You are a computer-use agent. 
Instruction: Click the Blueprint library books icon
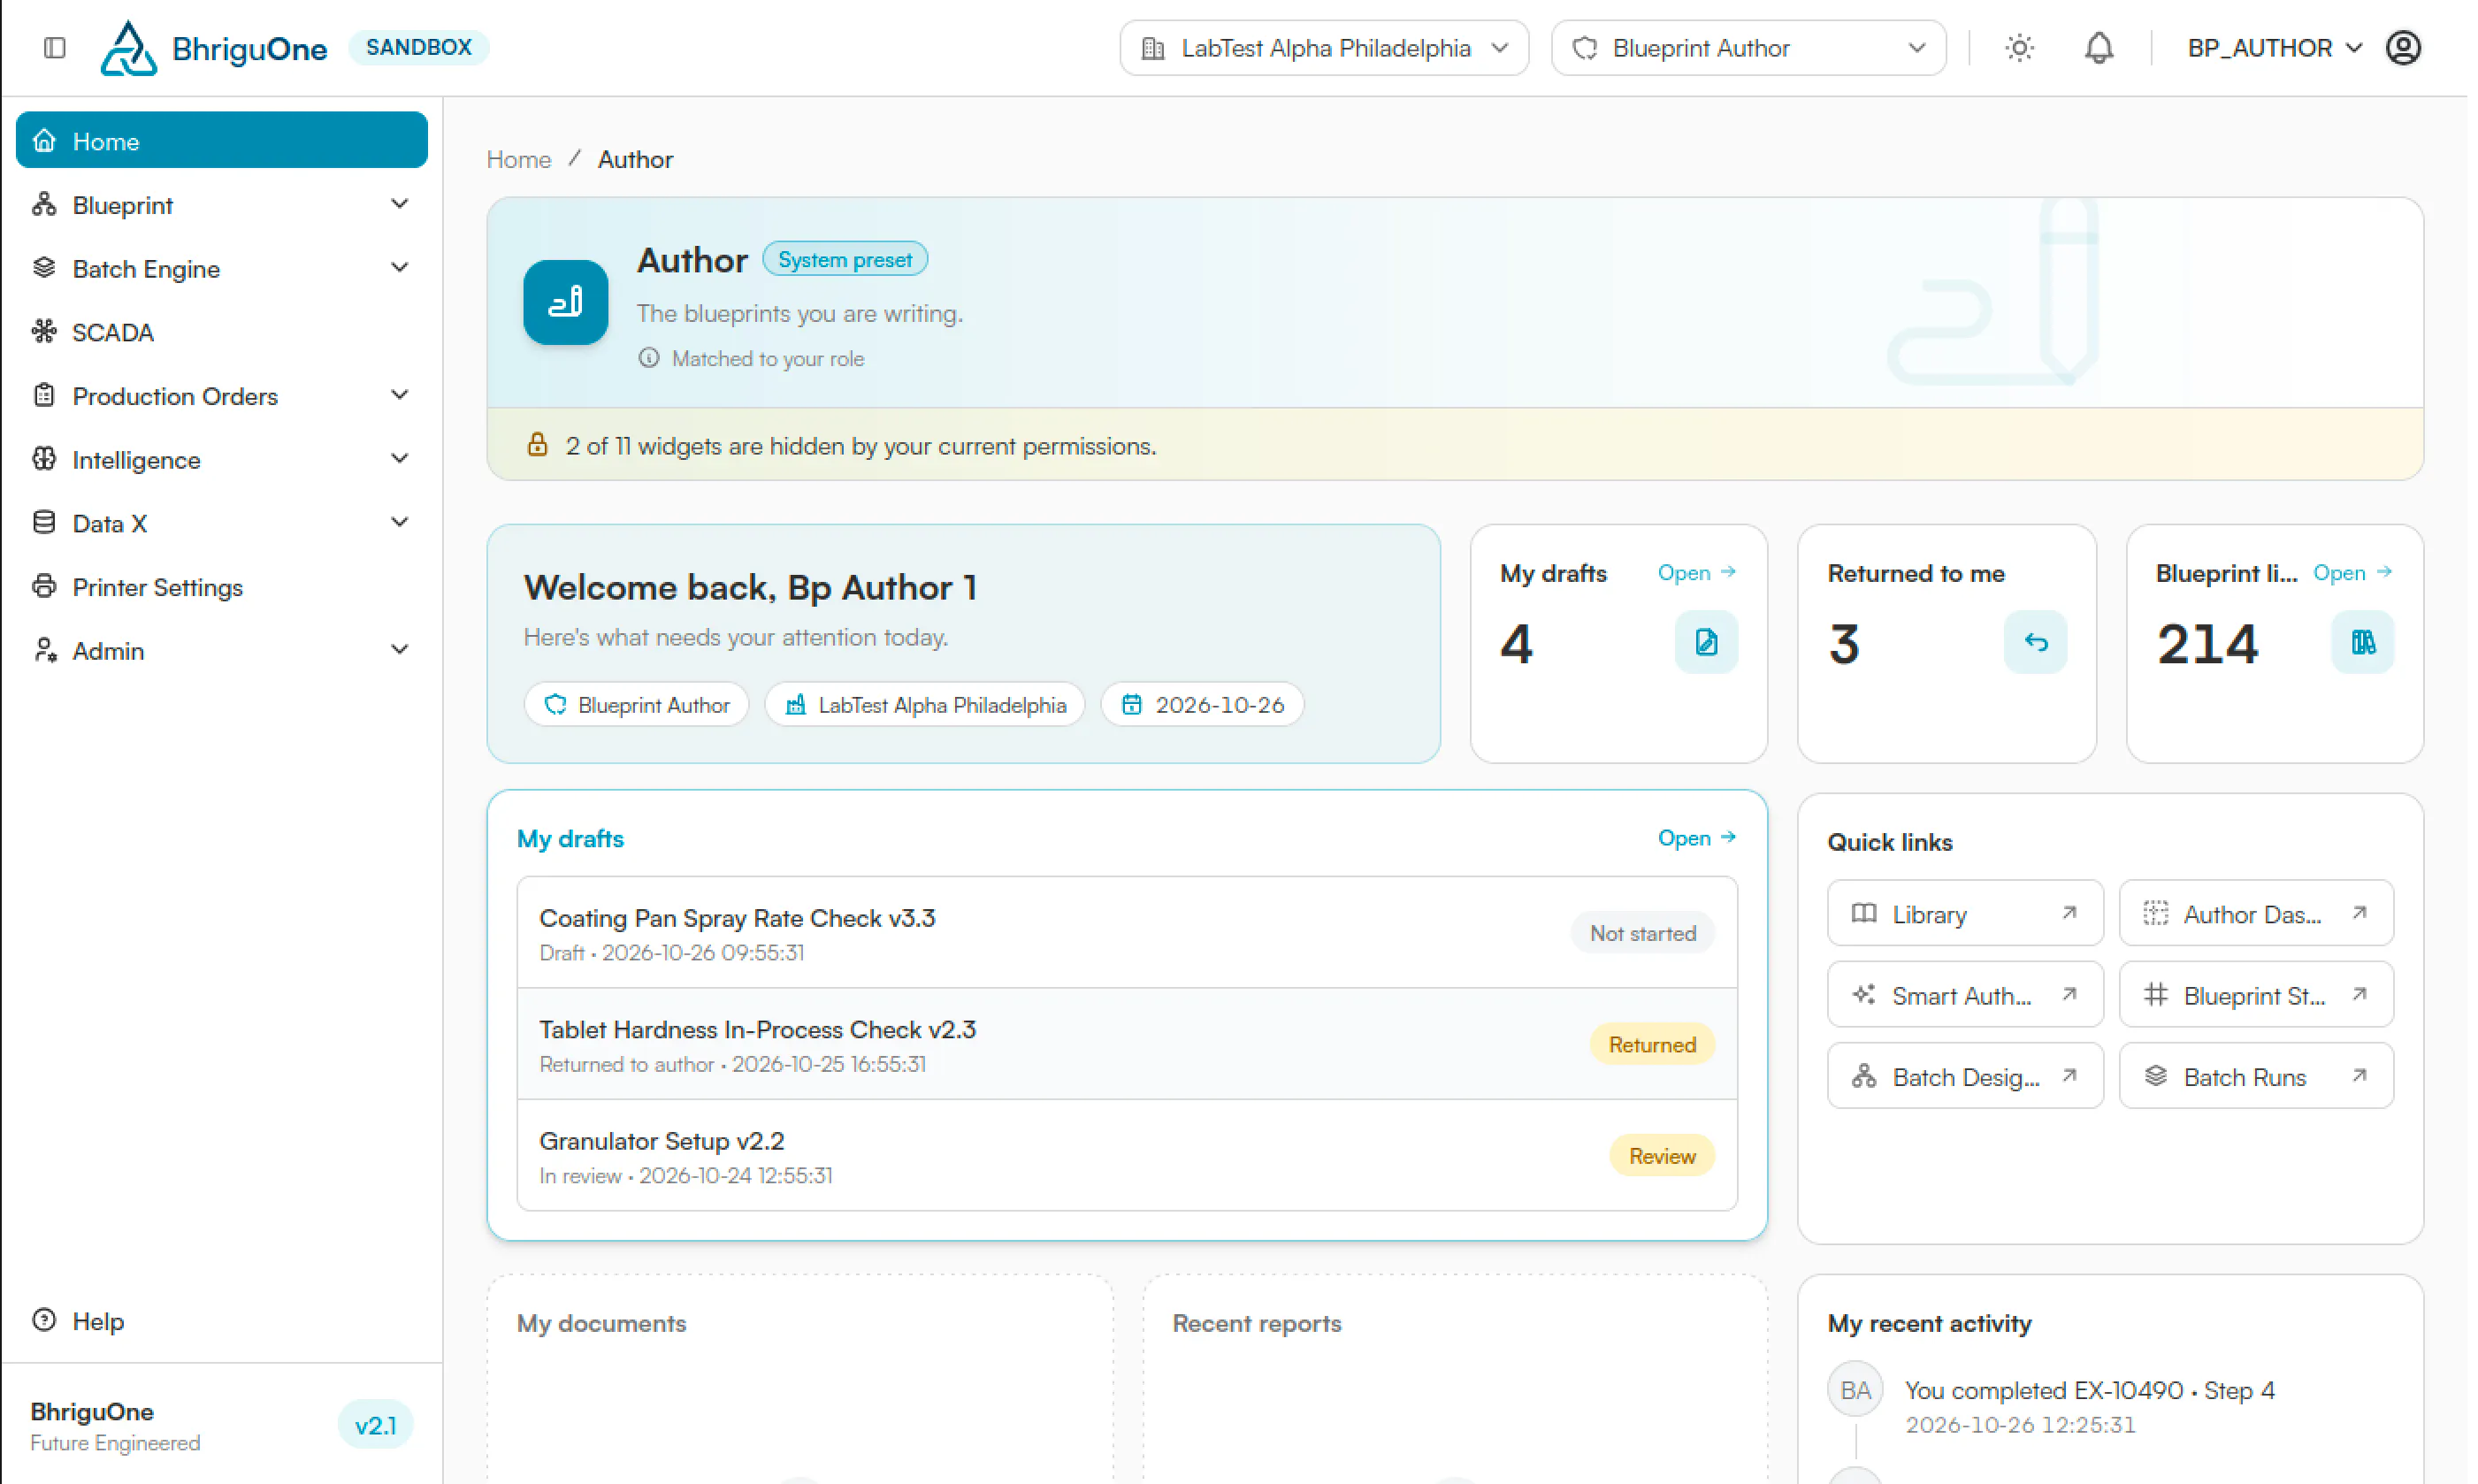pos(2362,642)
